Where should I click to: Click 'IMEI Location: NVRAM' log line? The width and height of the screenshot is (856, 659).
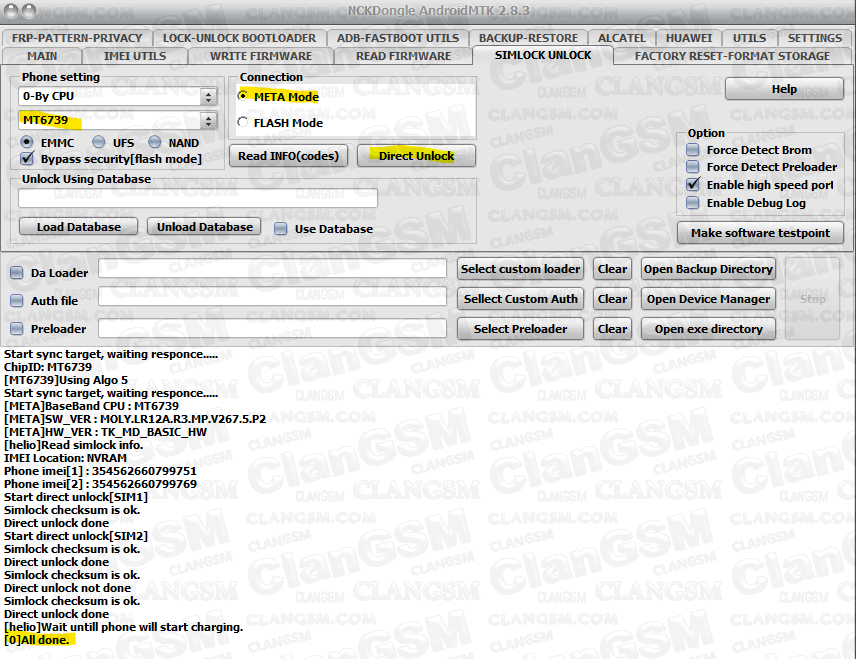point(65,458)
